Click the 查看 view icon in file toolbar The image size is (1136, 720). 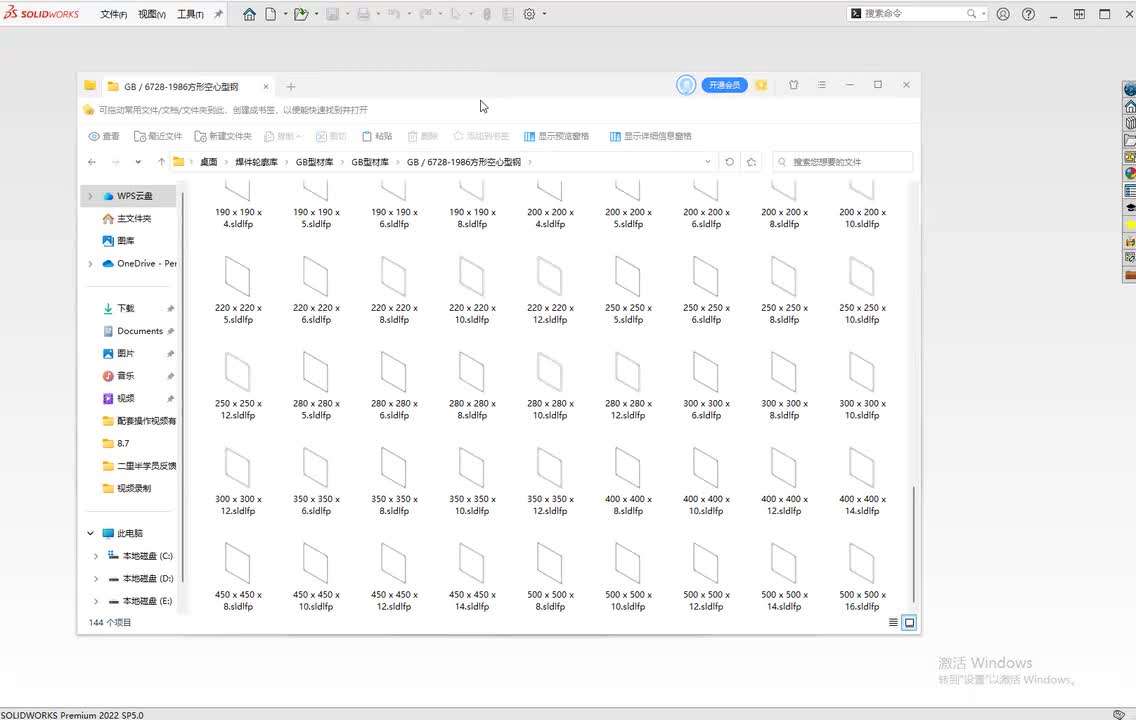pyautogui.click(x=104, y=136)
